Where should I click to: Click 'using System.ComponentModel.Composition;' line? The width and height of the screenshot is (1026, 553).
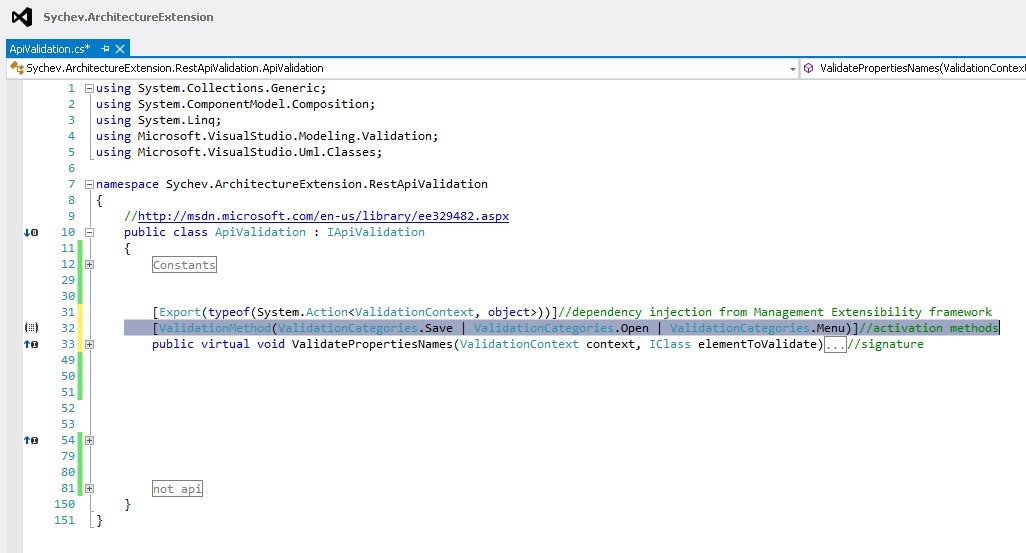(236, 104)
